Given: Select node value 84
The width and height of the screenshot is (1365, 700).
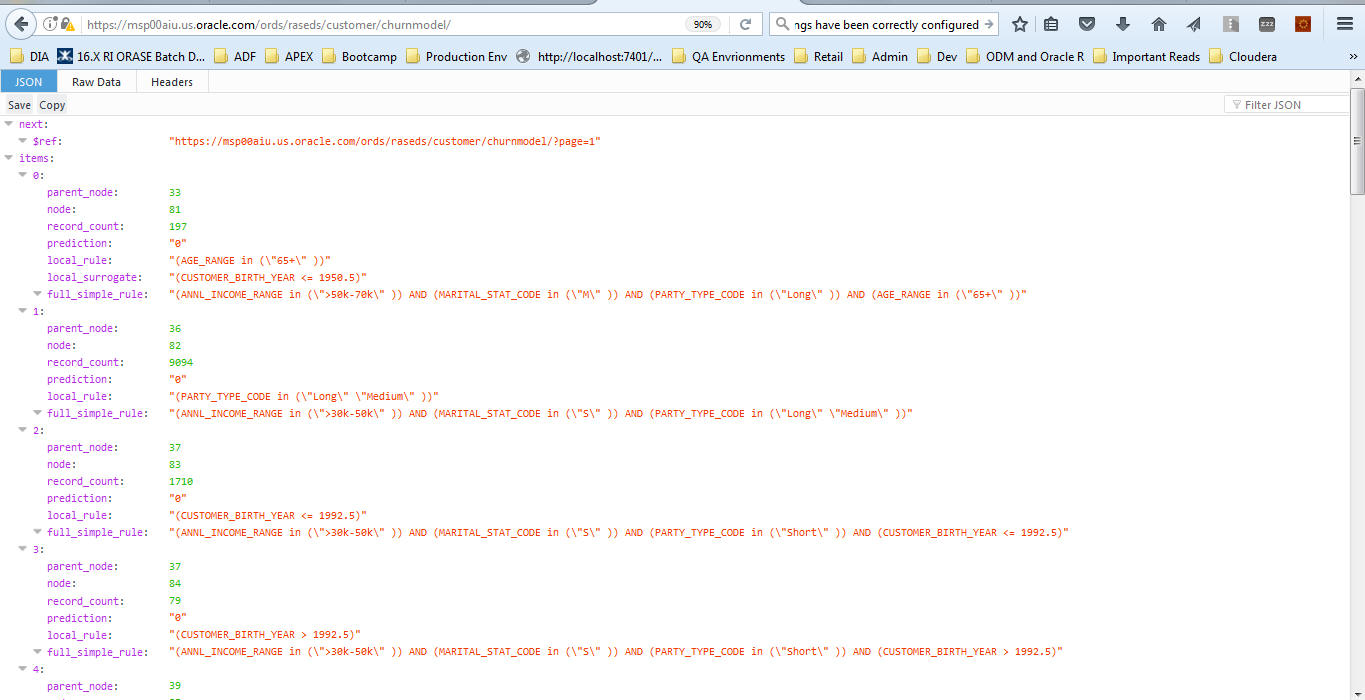Looking at the screenshot, I should tap(175, 583).
